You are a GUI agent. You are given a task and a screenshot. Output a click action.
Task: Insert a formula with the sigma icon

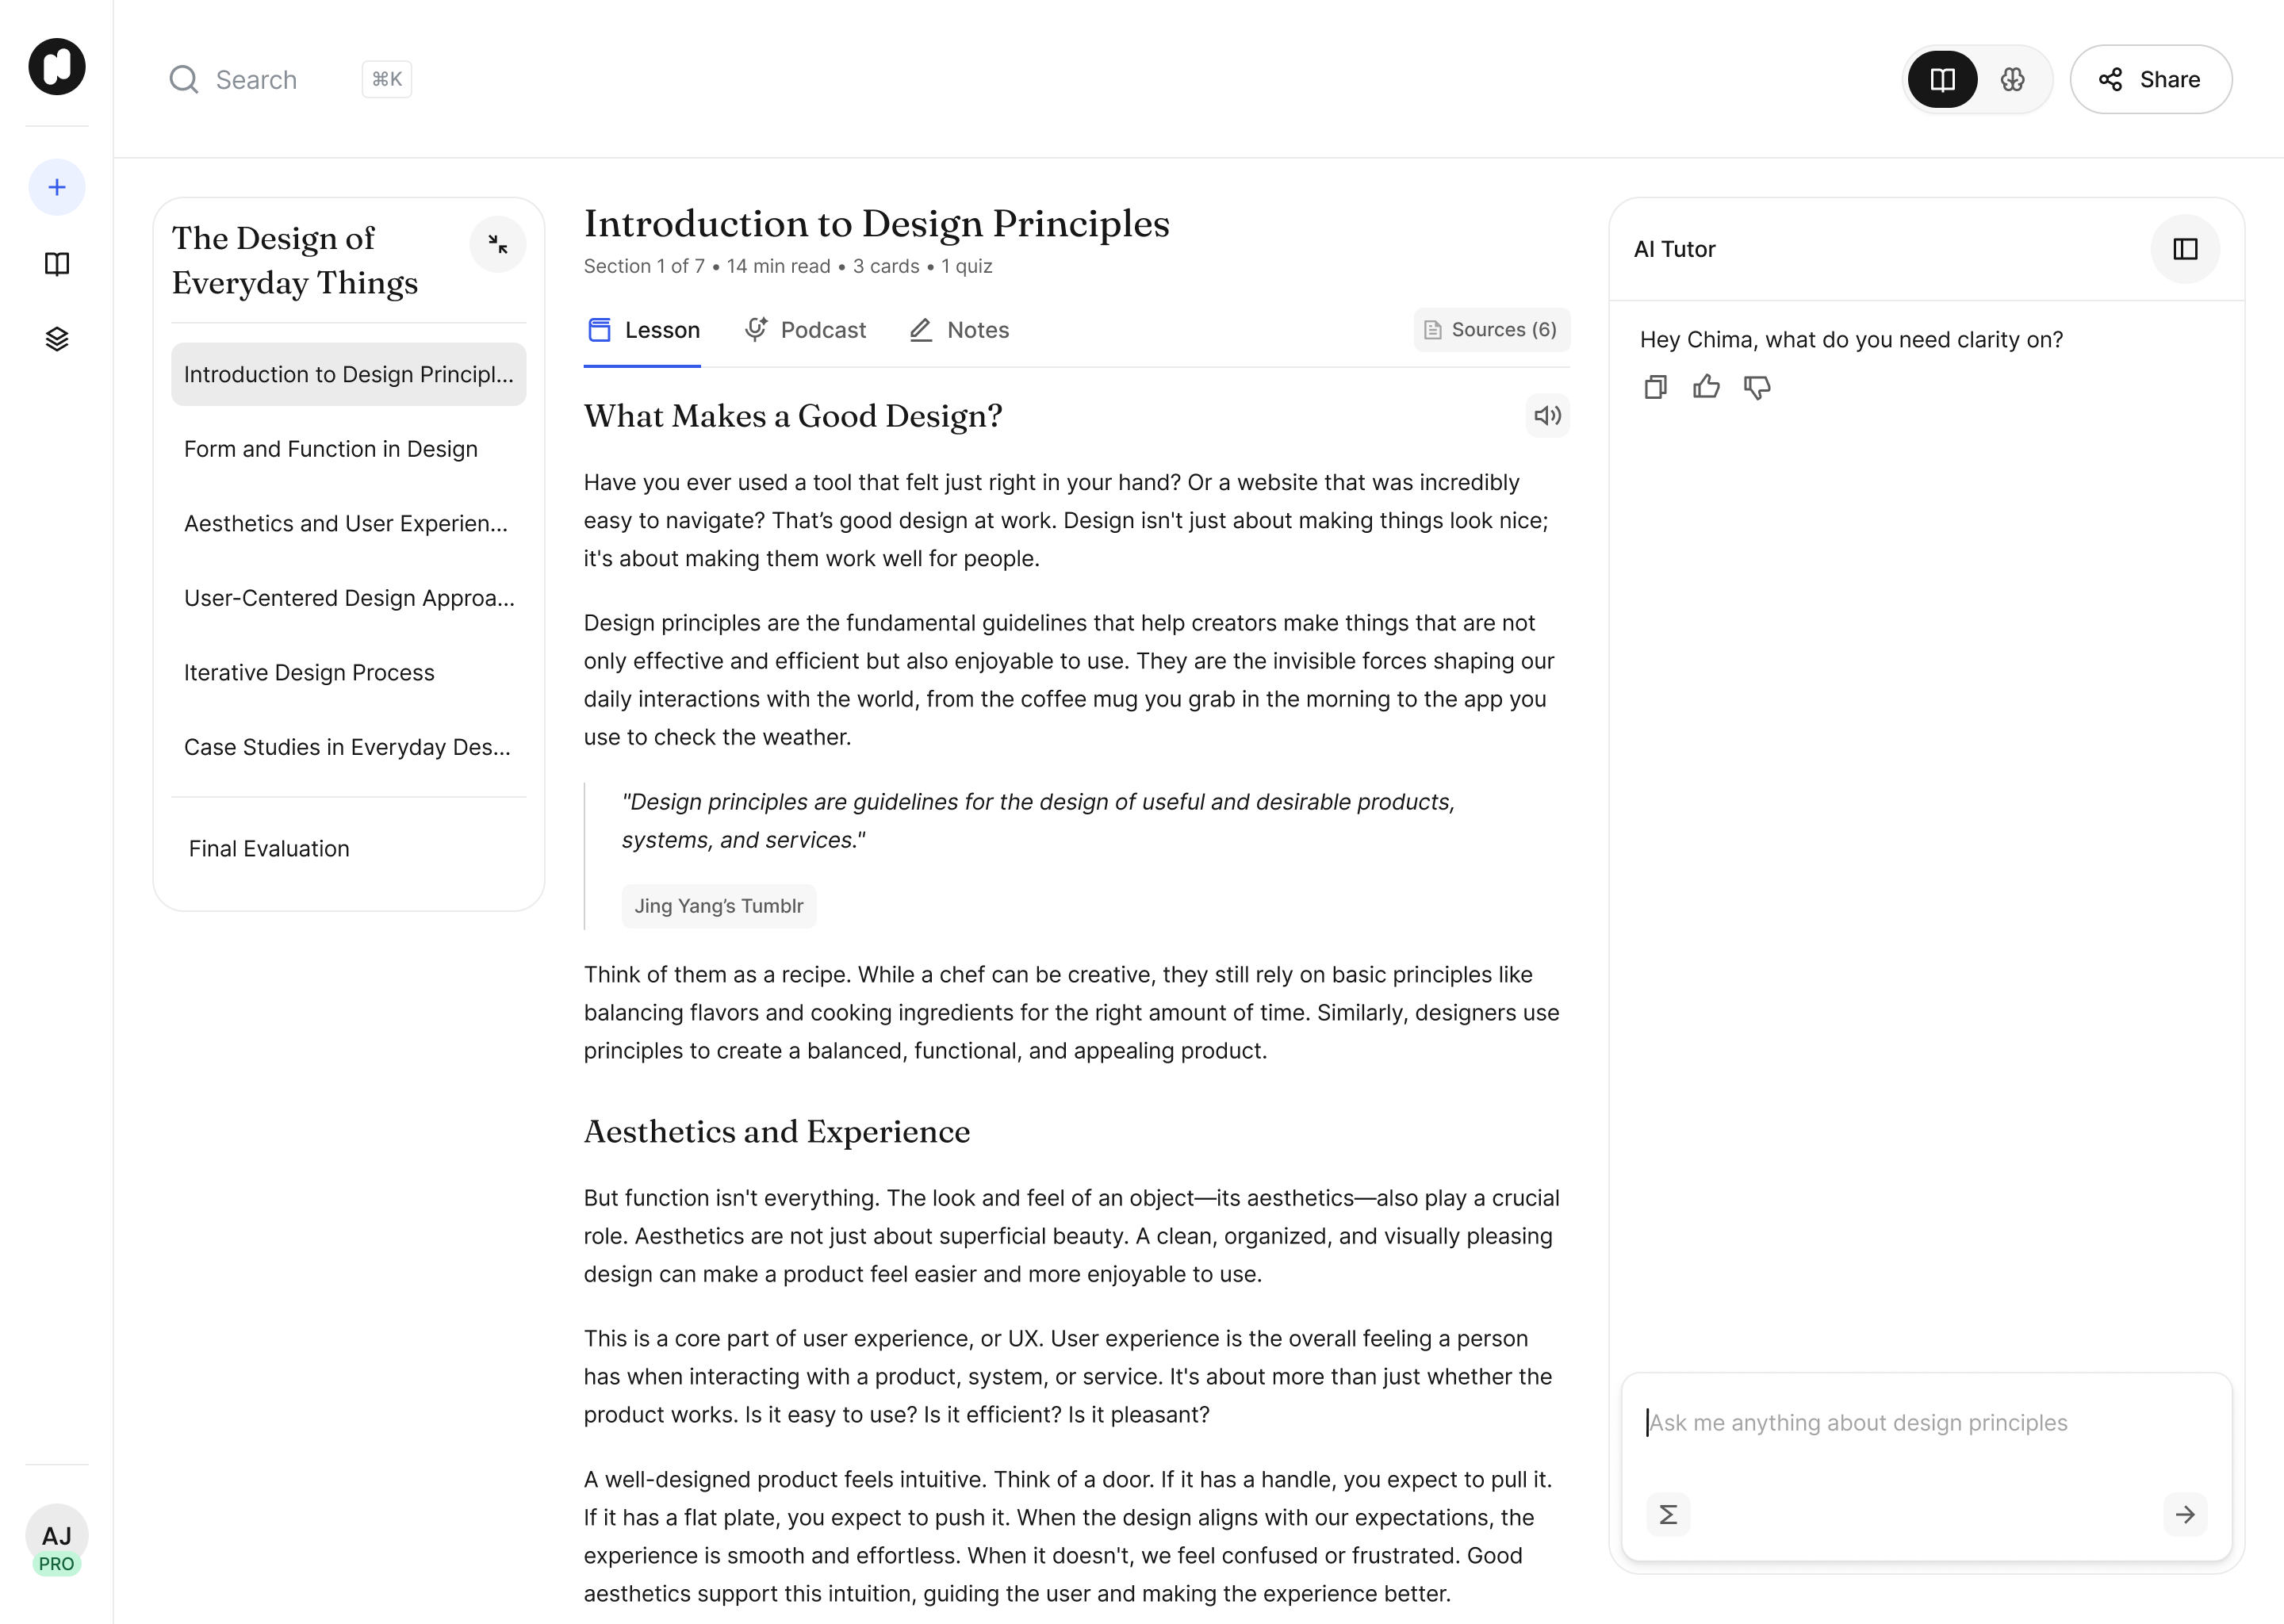[x=1668, y=1515]
